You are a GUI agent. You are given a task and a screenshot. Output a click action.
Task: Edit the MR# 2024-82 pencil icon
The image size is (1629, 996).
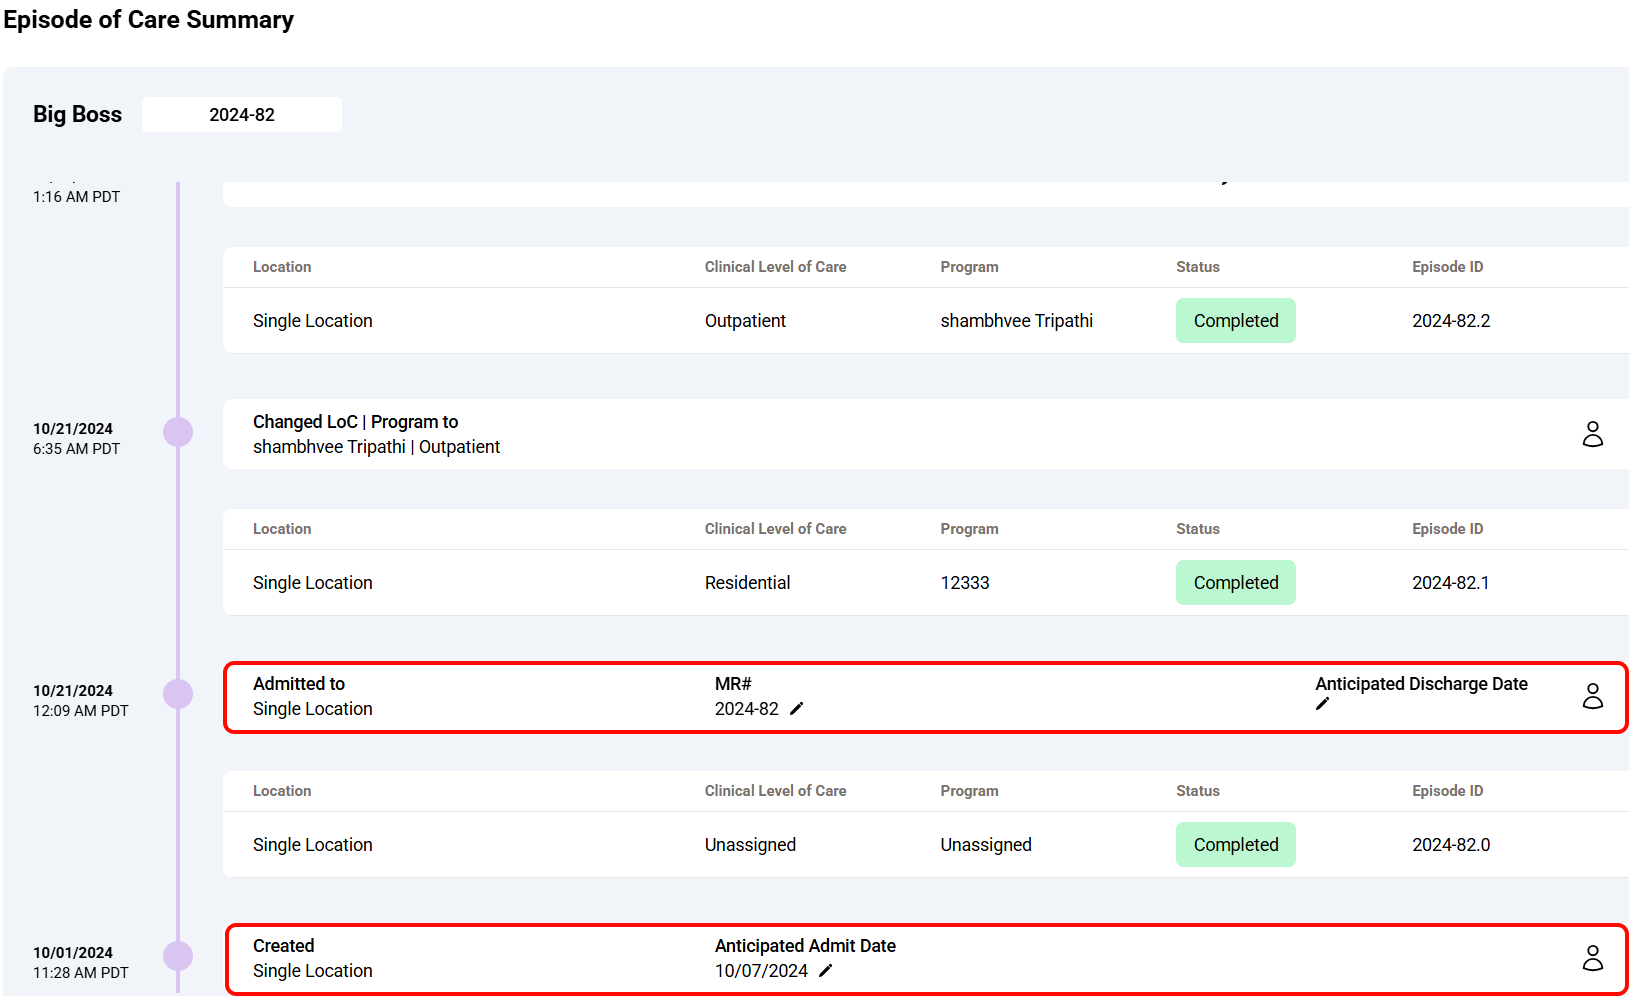pos(796,709)
